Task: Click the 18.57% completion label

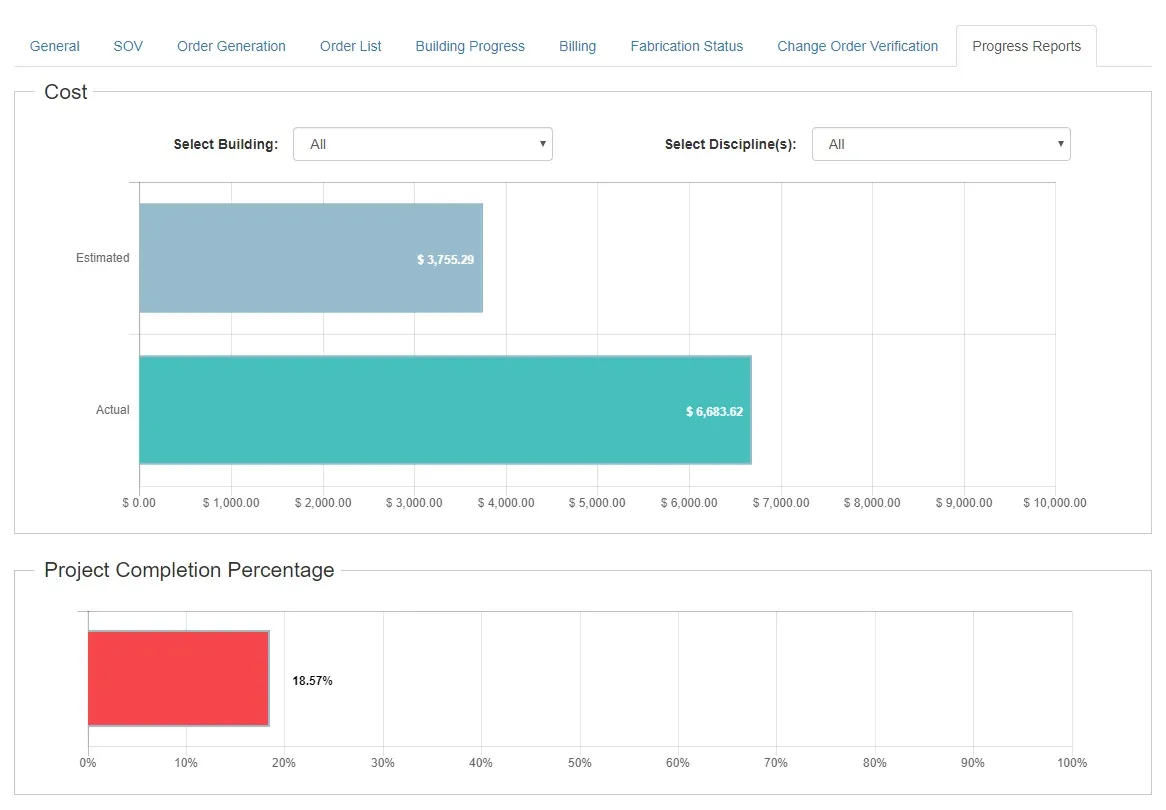Action: [x=312, y=681]
